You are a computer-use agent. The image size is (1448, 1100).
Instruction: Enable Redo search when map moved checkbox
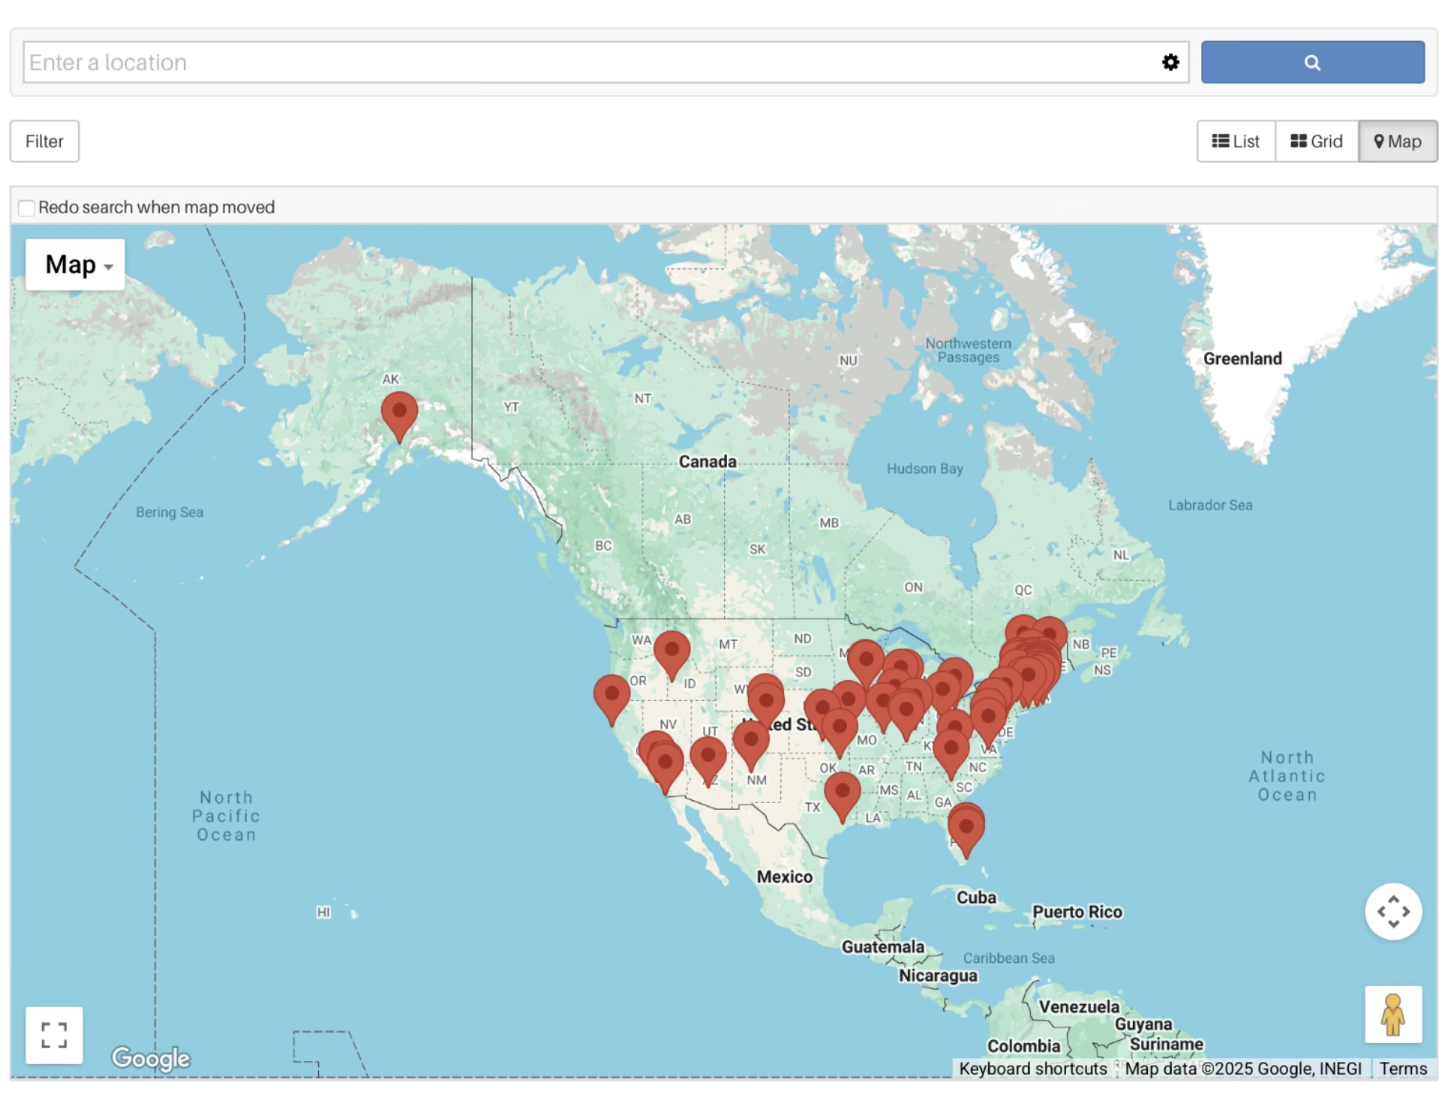point(27,208)
